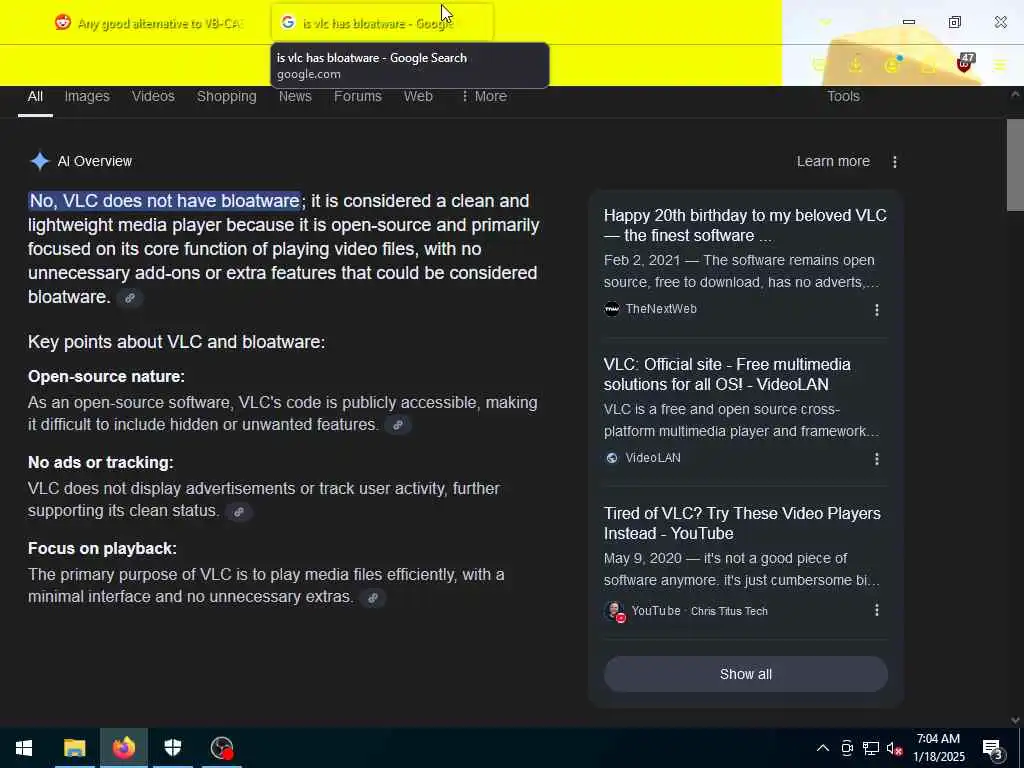
Task: Click the taskbar clock showing 7:04 AM
Action: 938,748
